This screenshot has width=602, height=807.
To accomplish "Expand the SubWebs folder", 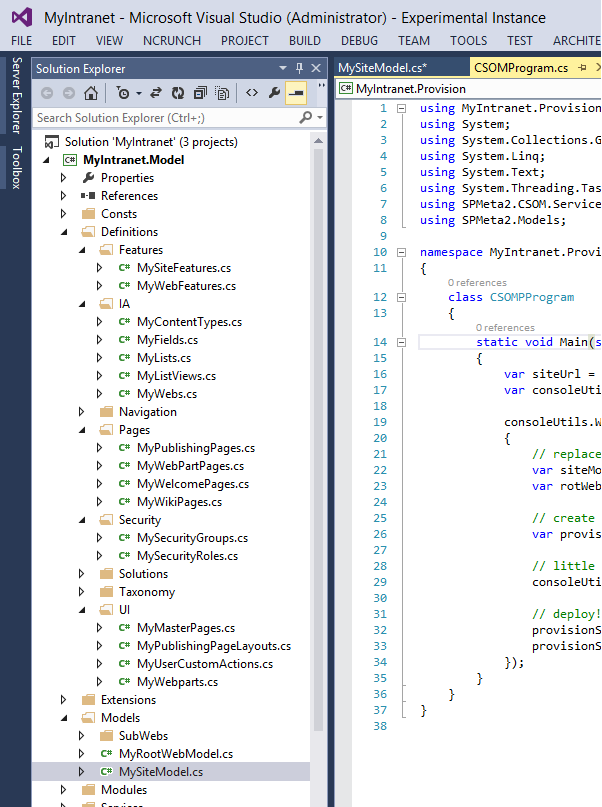I will [x=81, y=736].
